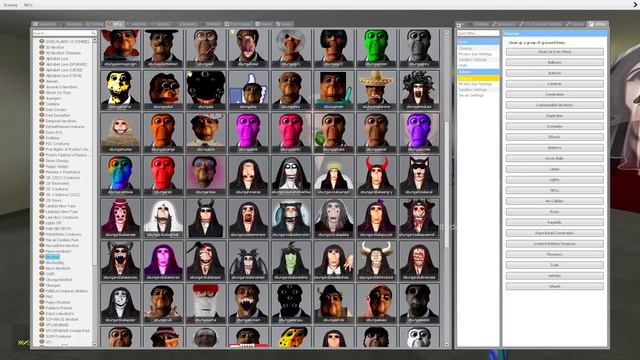
Task: Select the Lights Off category
Action: click(x=53, y=223)
